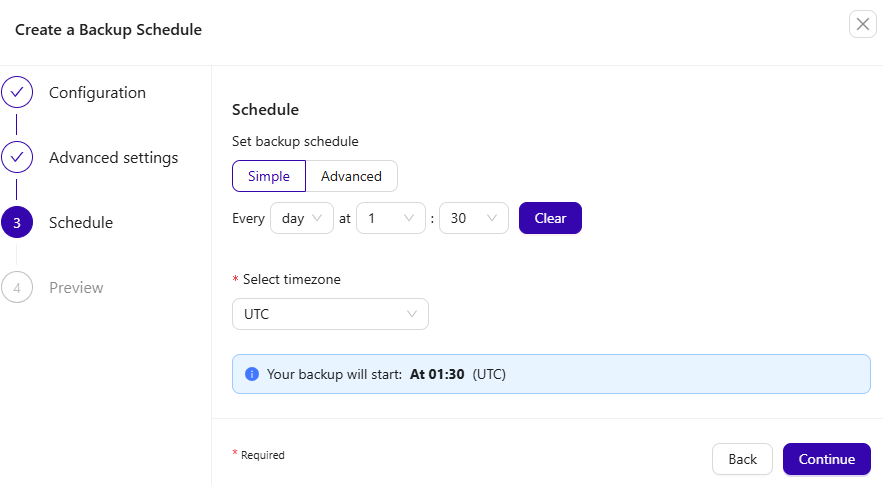Go to the Configuration step label
Image resolution: width=883 pixels, height=485 pixels.
tap(97, 93)
